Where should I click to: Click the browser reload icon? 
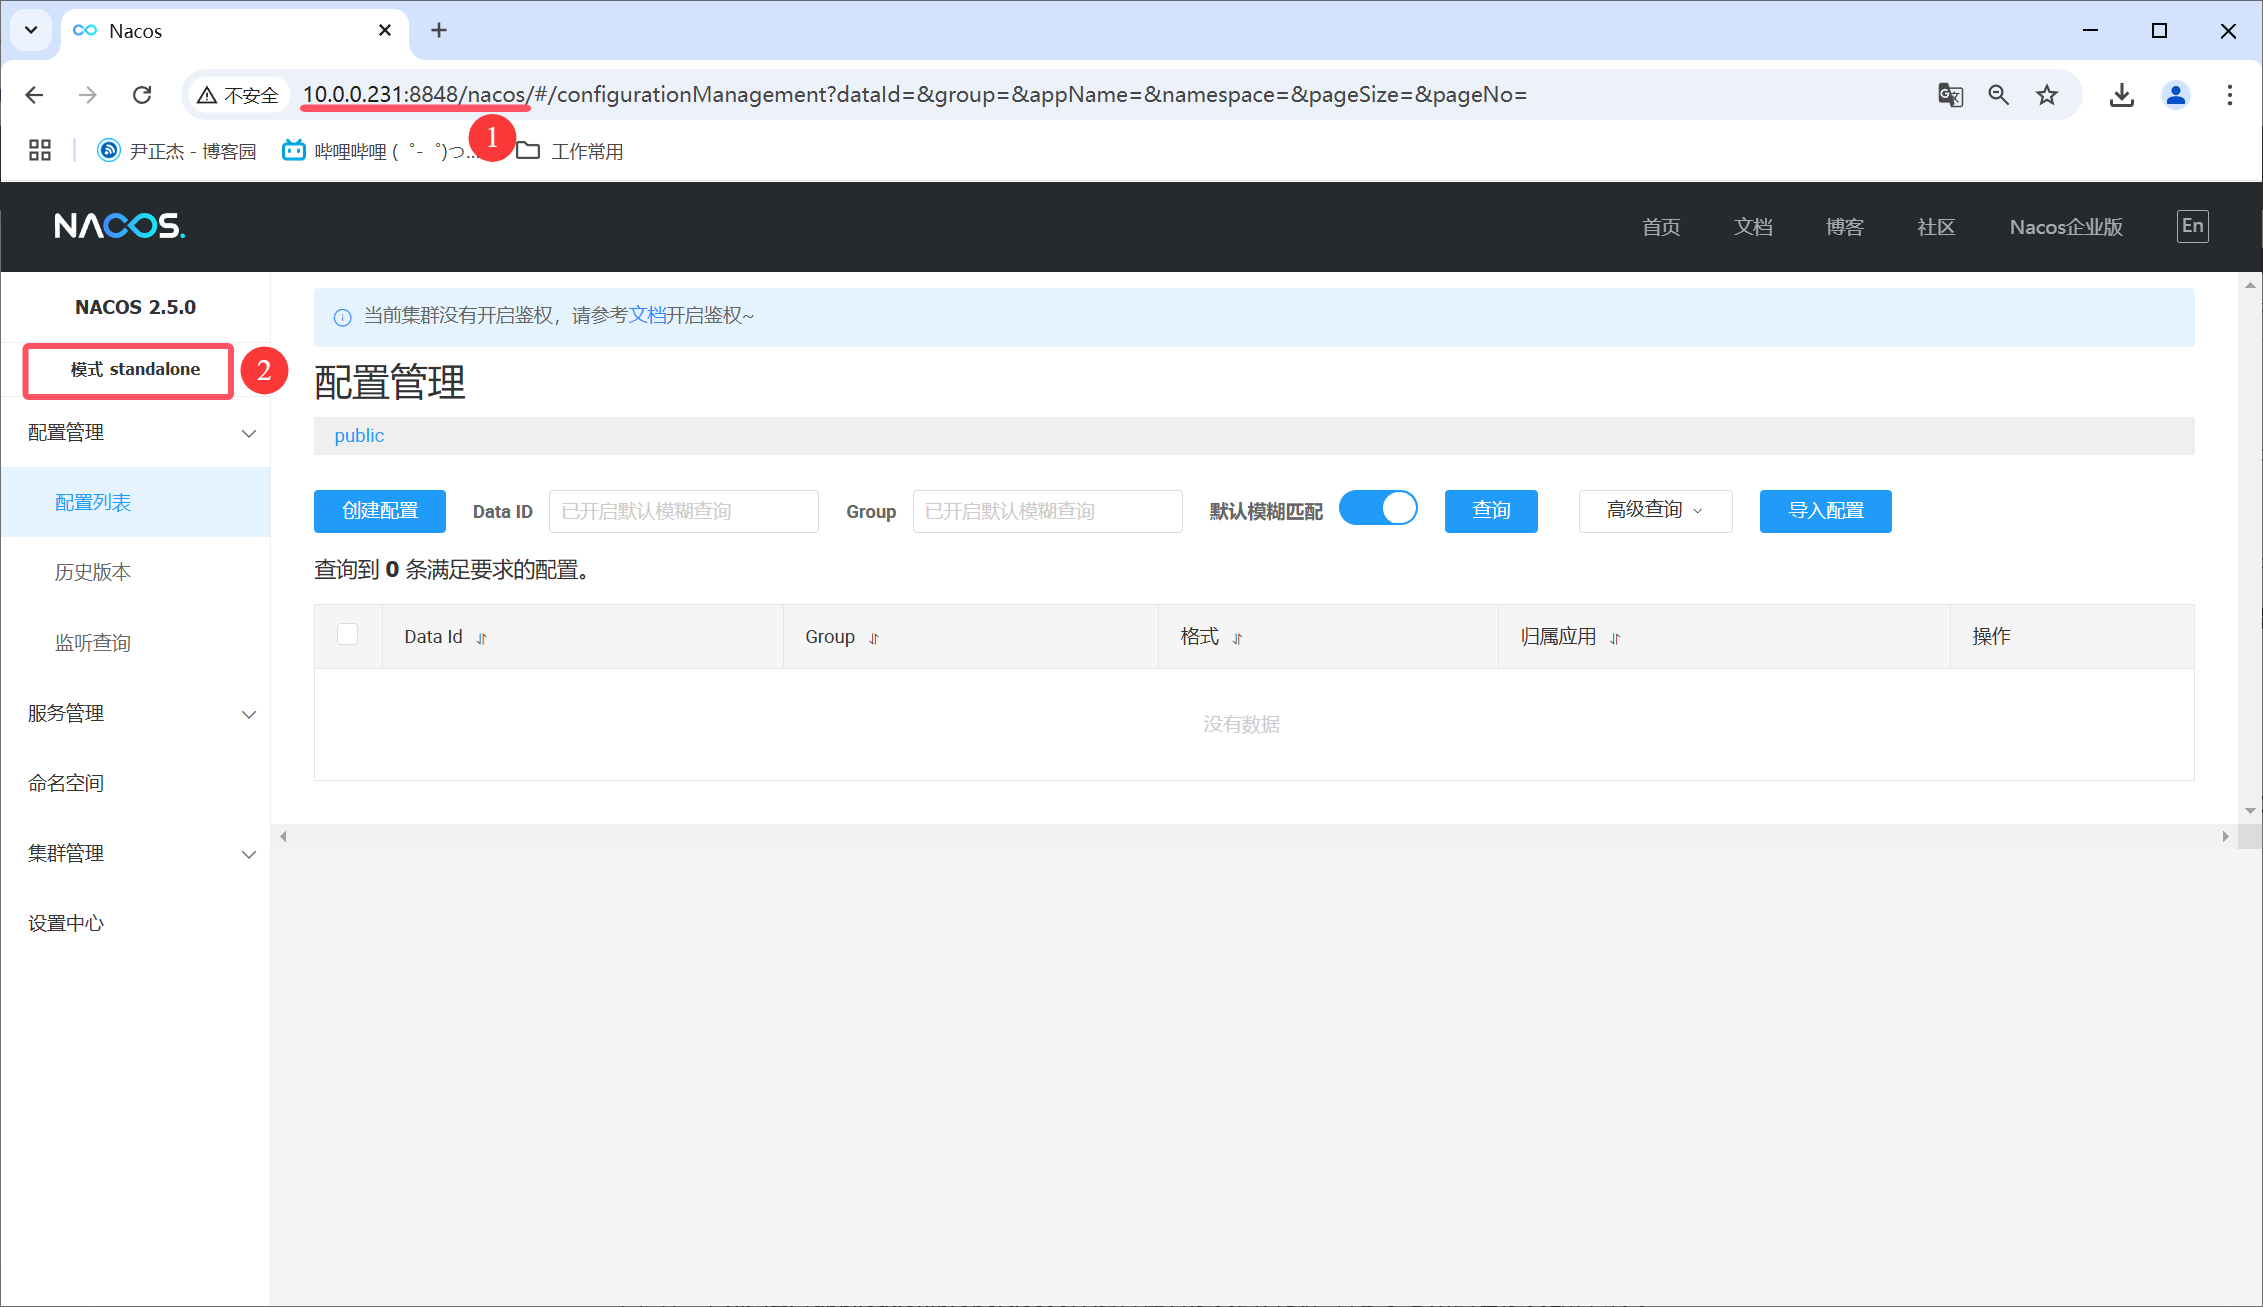click(142, 95)
